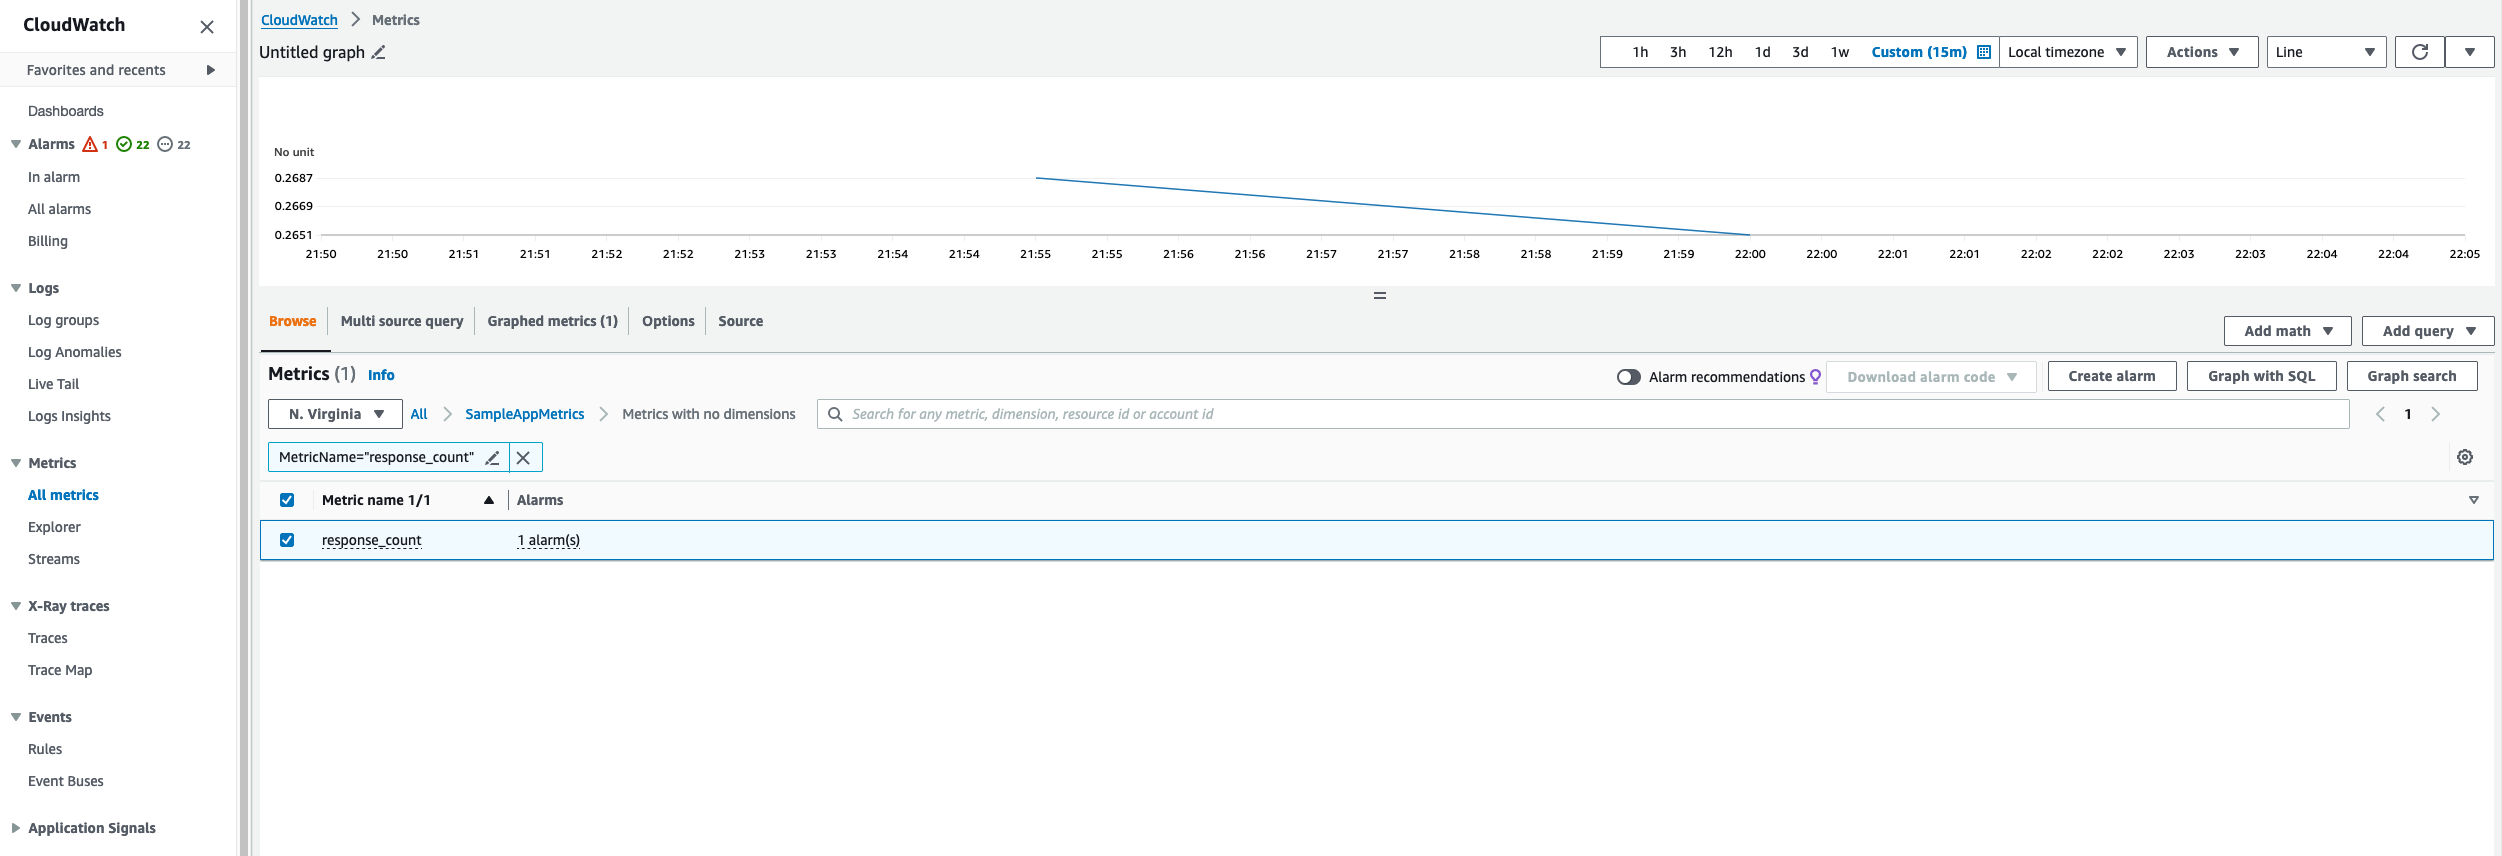
Task: Focus the metric search input field
Action: pyautogui.click(x=1583, y=414)
